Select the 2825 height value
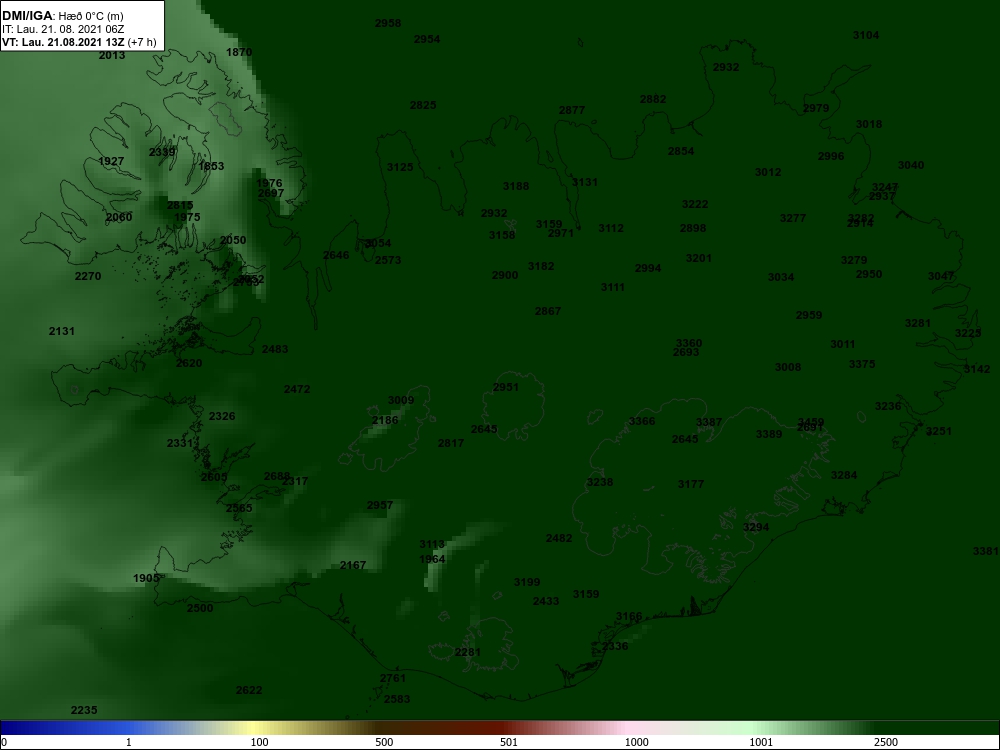Screen dimensions: 1000x750 tap(423, 105)
